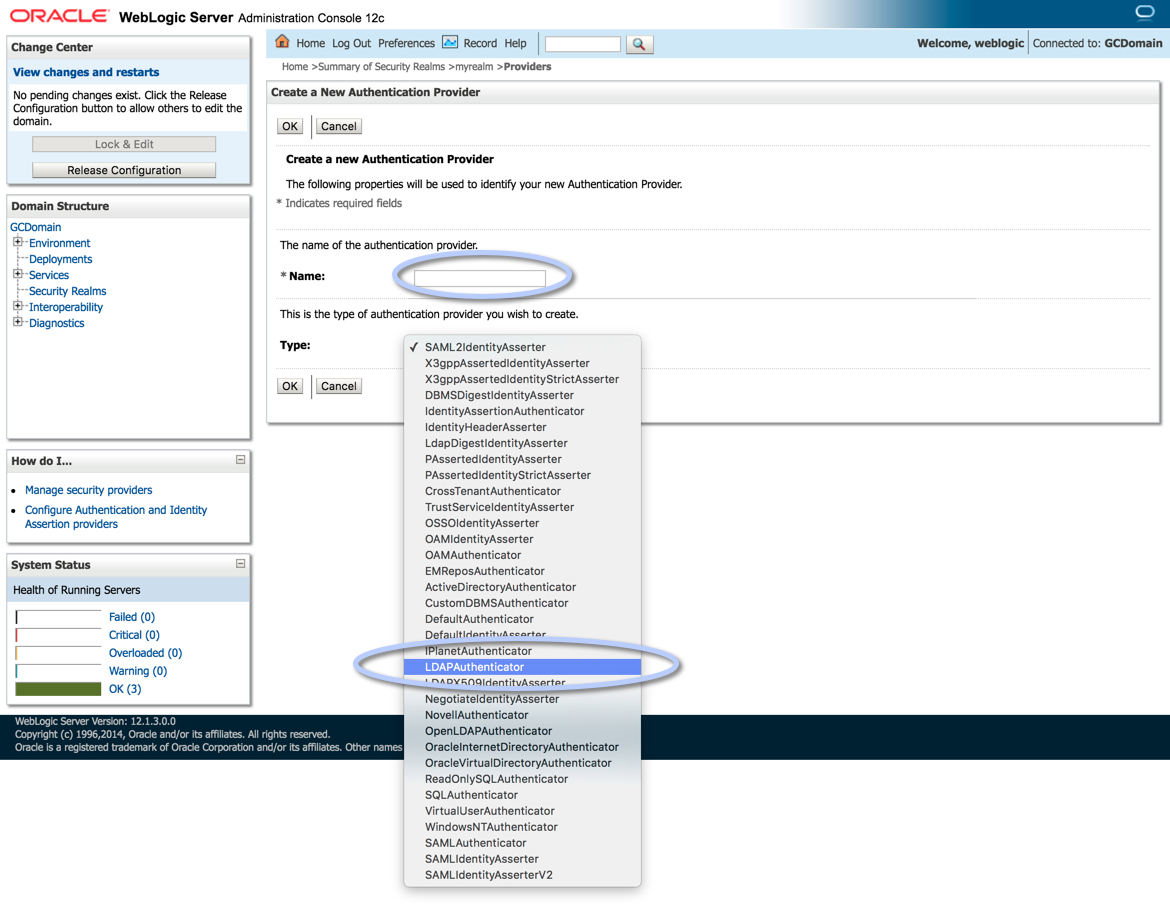Choose NegotiateIdentityAsserter option
Image resolution: width=1170 pixels, height=919 pixels.
[522, 699]
